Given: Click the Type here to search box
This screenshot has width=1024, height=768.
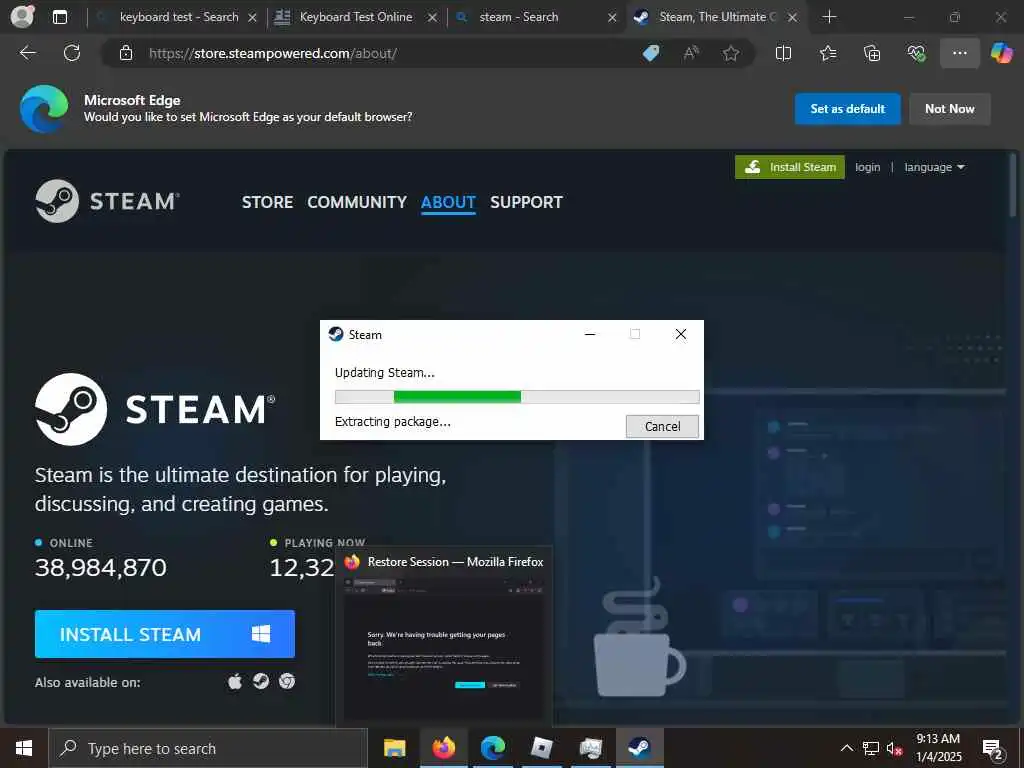Looking at the screenshot, I should [x=208, y=748].
